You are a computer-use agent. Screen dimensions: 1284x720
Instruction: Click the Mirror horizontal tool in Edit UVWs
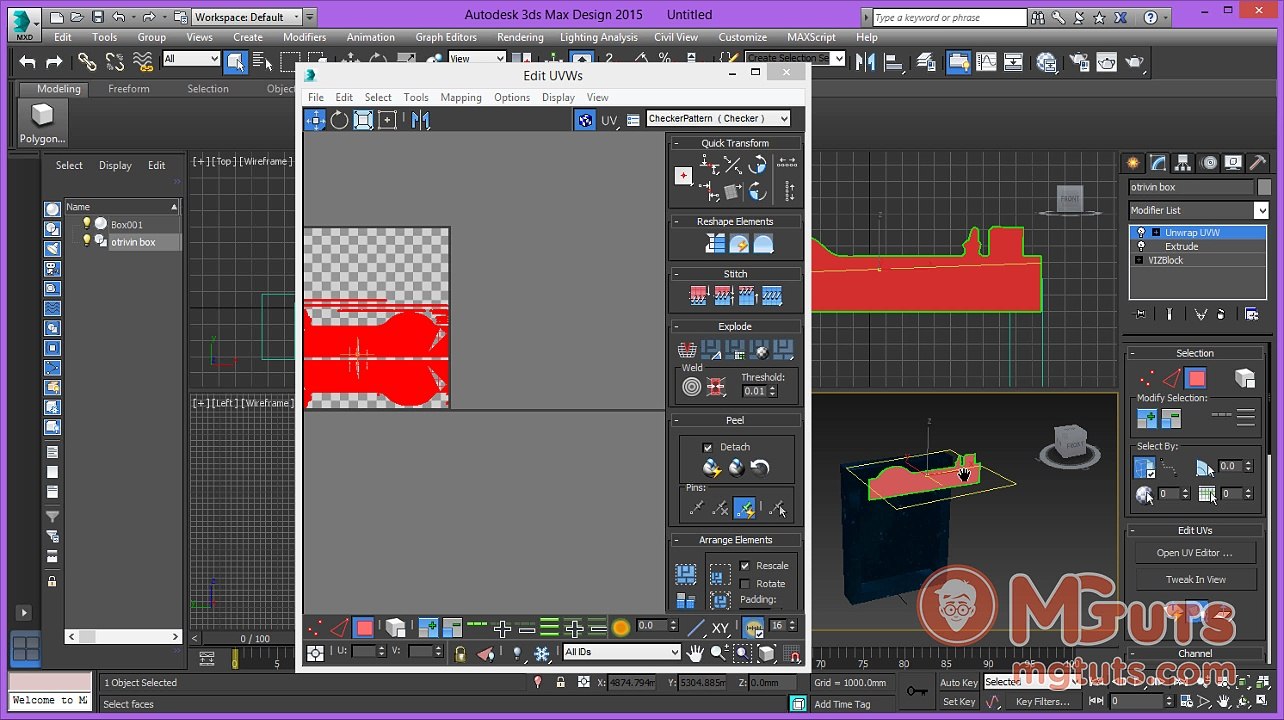(x=421, y=120)
